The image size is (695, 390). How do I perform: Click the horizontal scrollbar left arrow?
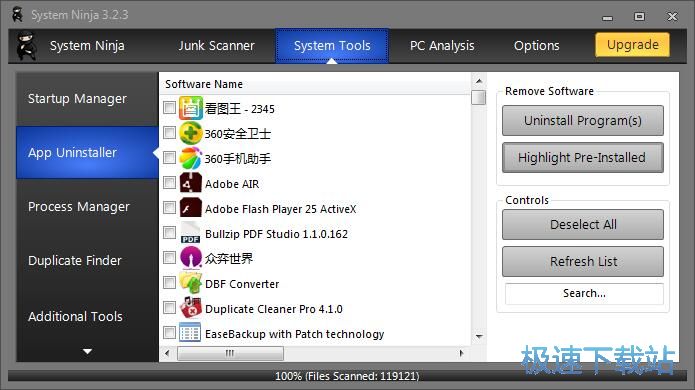click(x=167, y=353)
